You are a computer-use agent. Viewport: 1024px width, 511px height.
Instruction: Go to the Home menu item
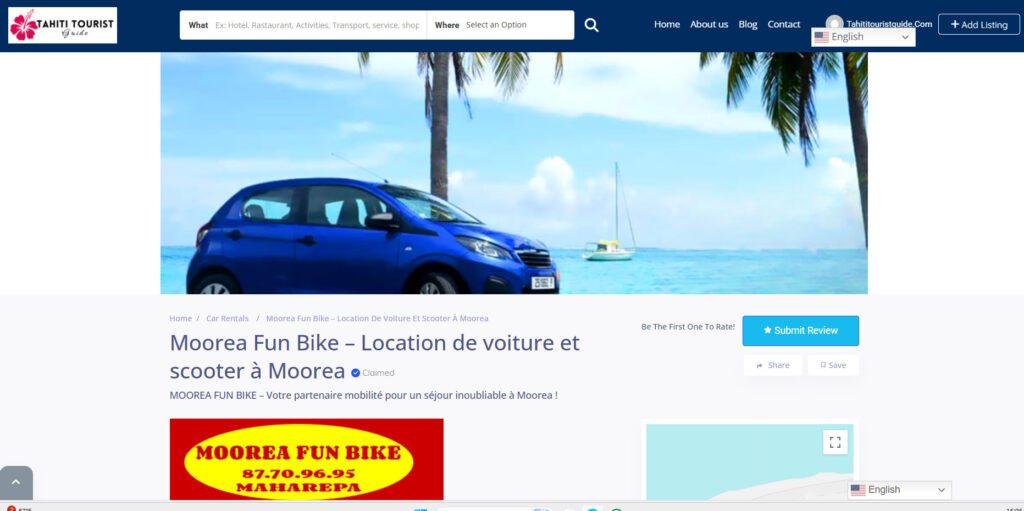coord(667,25)
